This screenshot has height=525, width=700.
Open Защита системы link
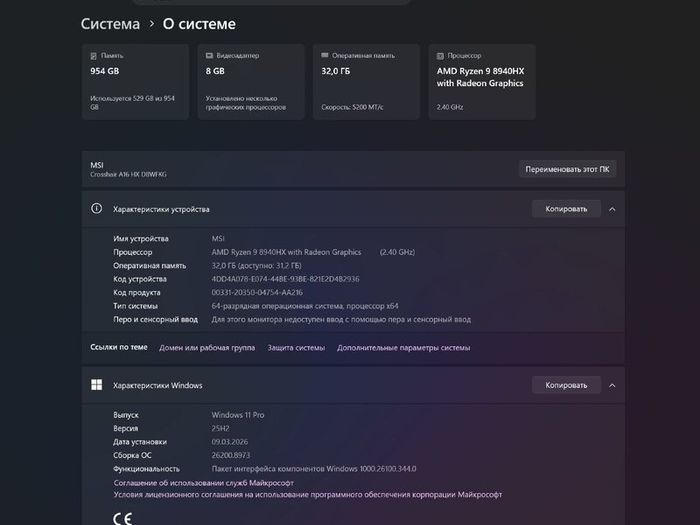(296, 348)
